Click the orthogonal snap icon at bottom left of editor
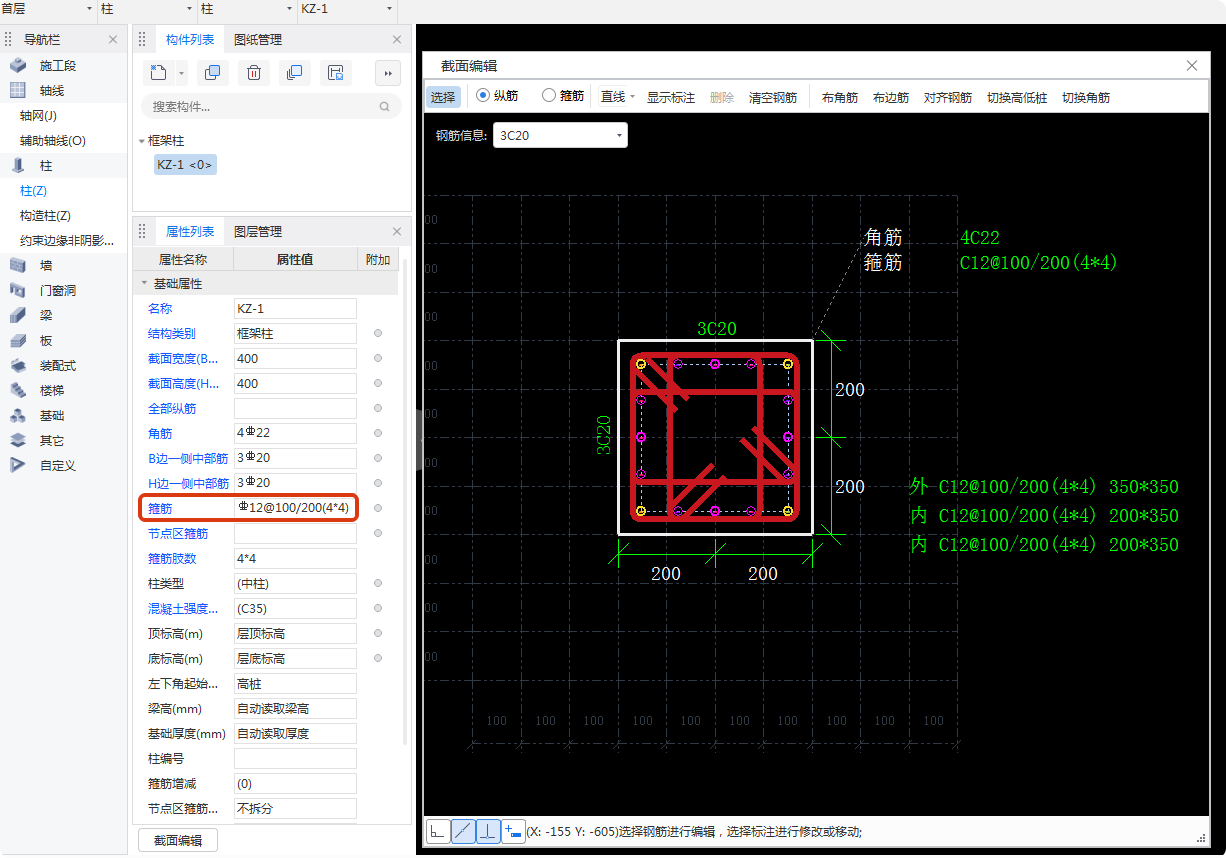Image resolution: width=1226 pixels, height=858 pixels. (437, 831)
